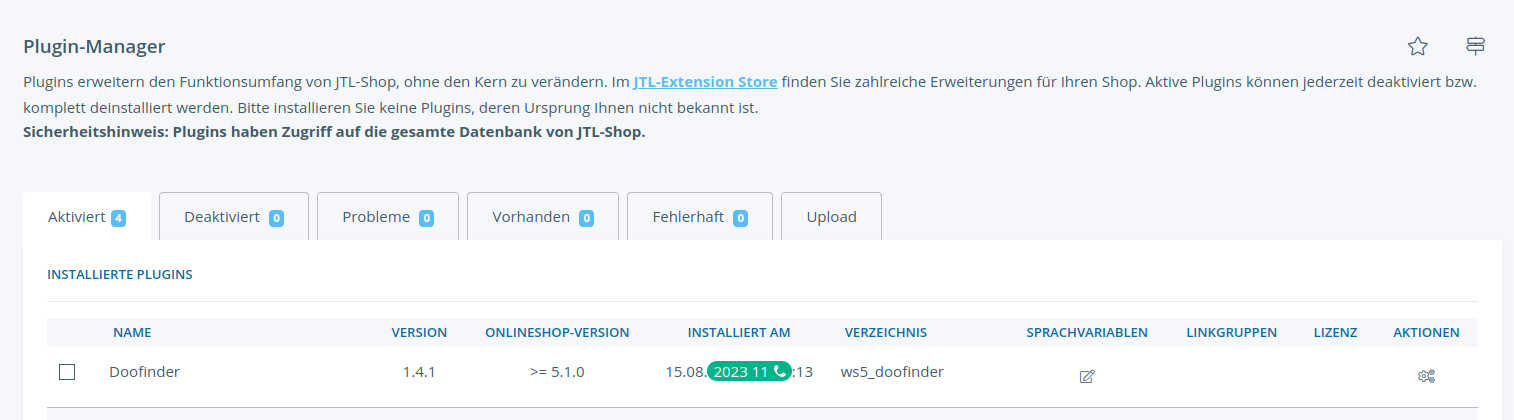Click the ws5_doofinder directory text
This screenshot has height=420, width=1514.
pyautogui.click(x=892, y=372)
